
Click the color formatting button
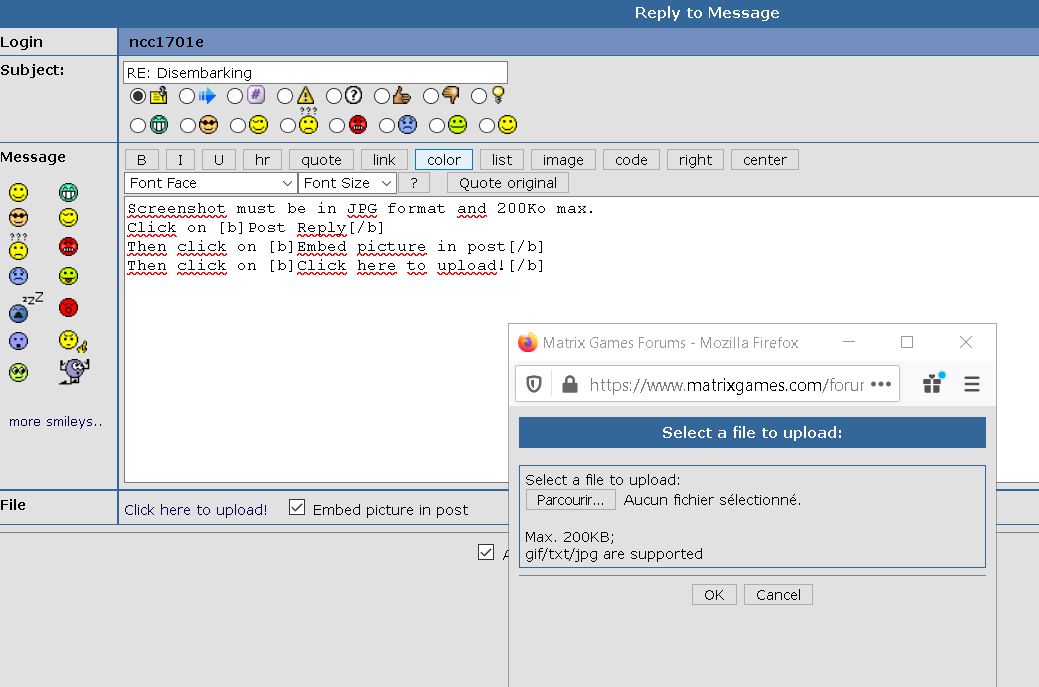tap(444, 160)
